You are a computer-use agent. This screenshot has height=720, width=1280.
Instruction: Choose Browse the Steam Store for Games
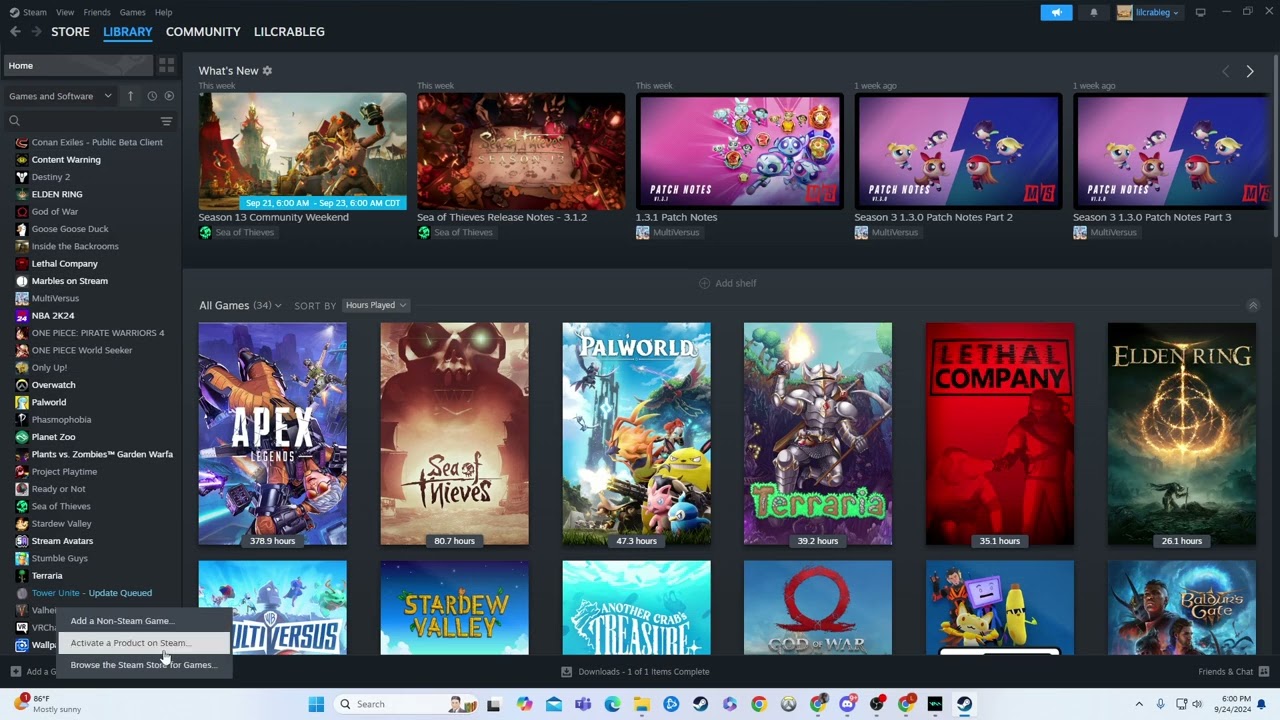tap(144, 665)
